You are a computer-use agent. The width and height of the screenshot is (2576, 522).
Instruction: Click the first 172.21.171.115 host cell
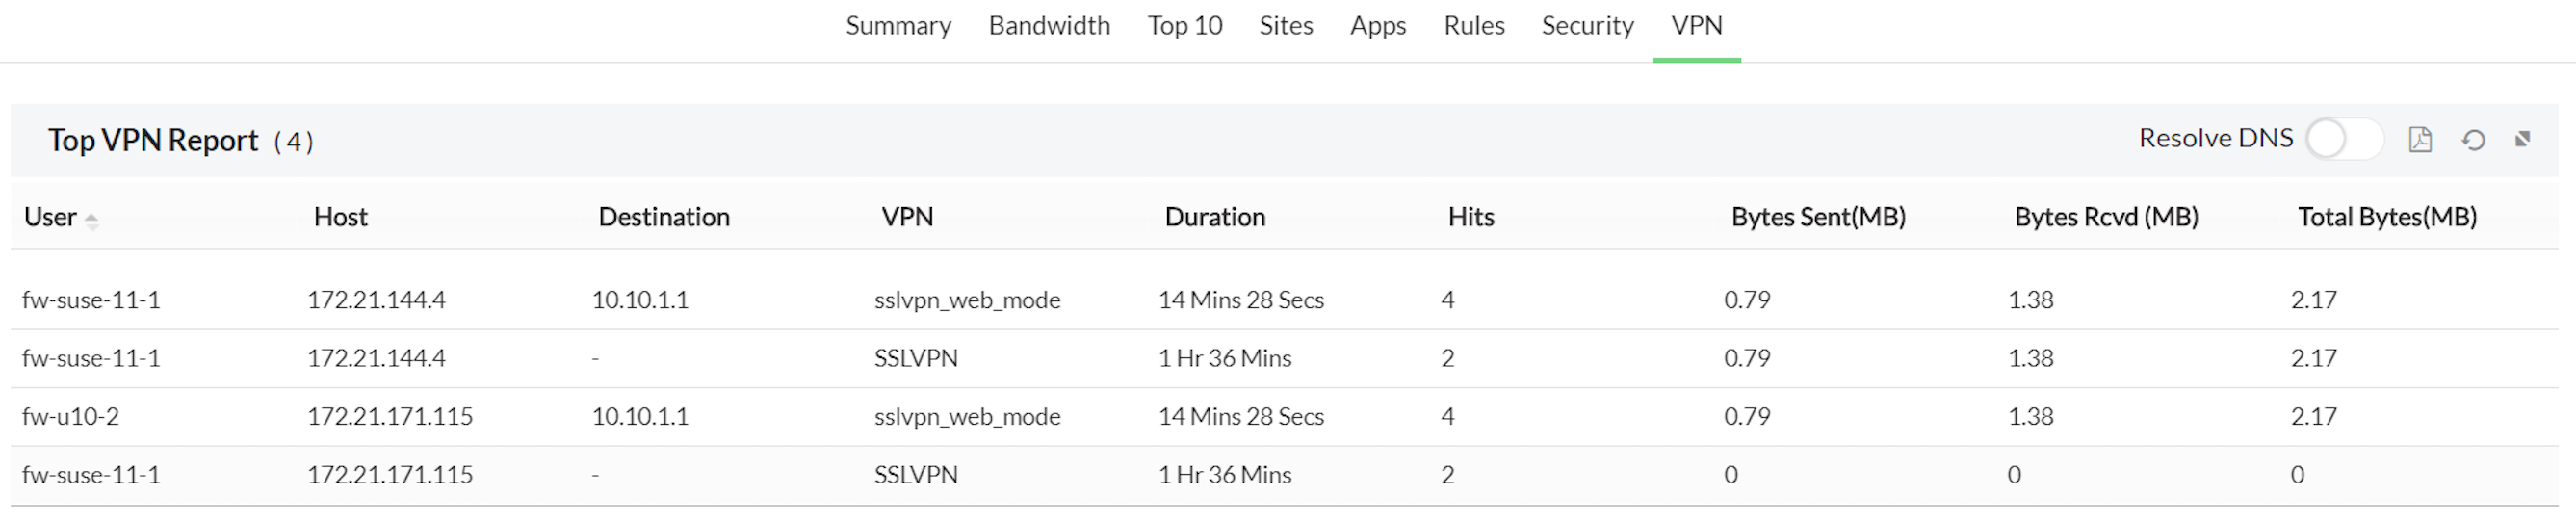pyautogui.click(x=390, y=416)
